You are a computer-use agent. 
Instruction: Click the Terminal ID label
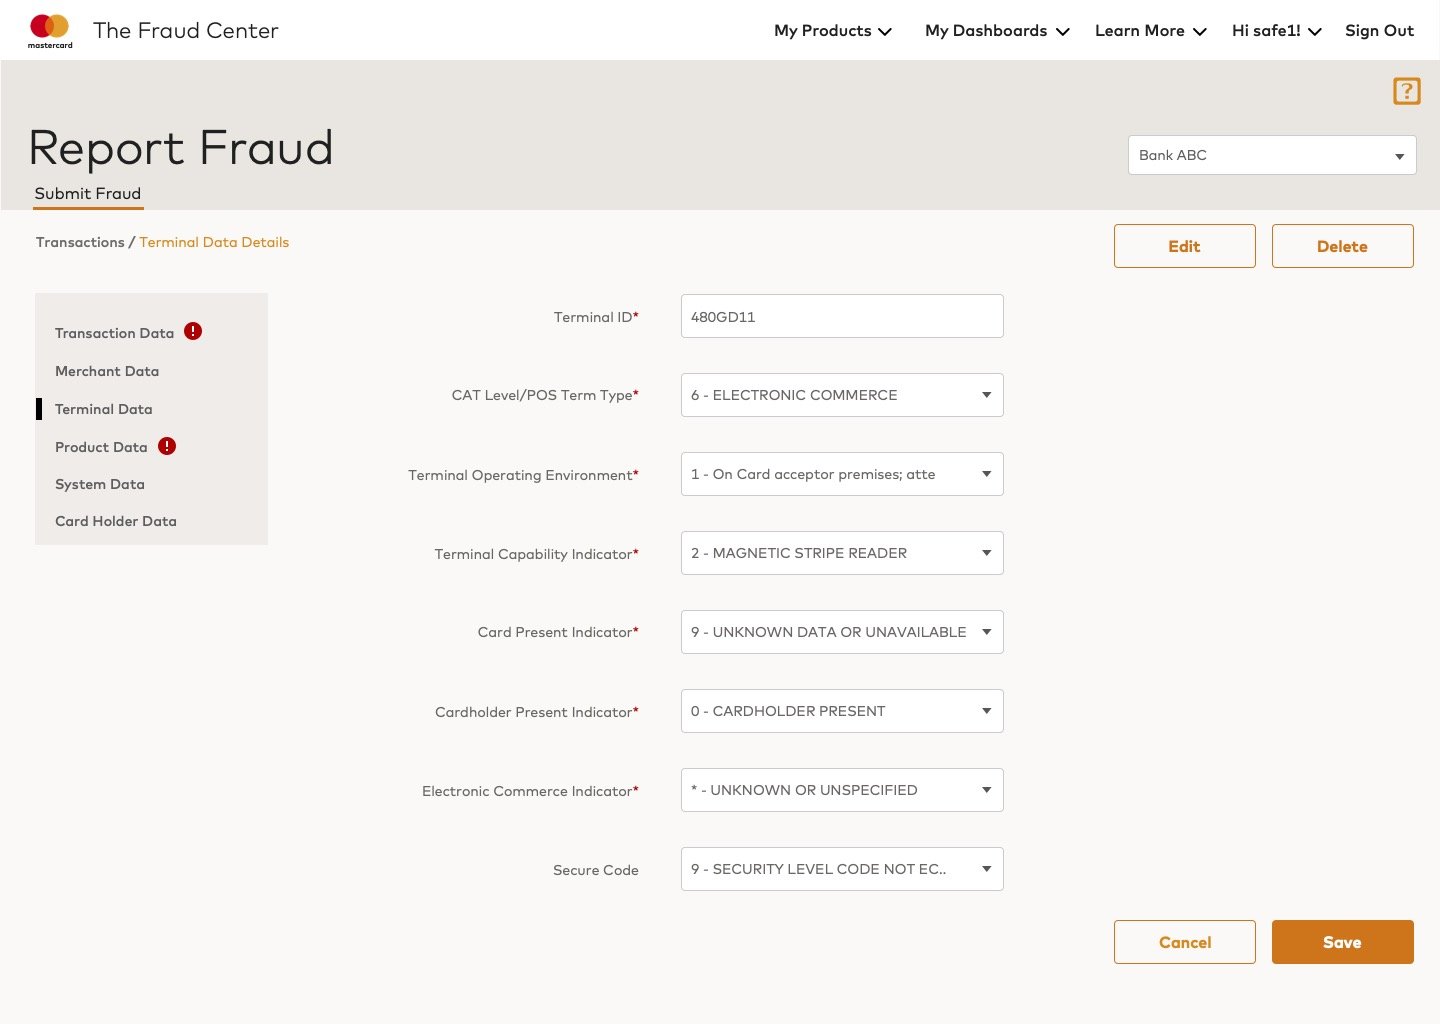(x=596, y=317)
